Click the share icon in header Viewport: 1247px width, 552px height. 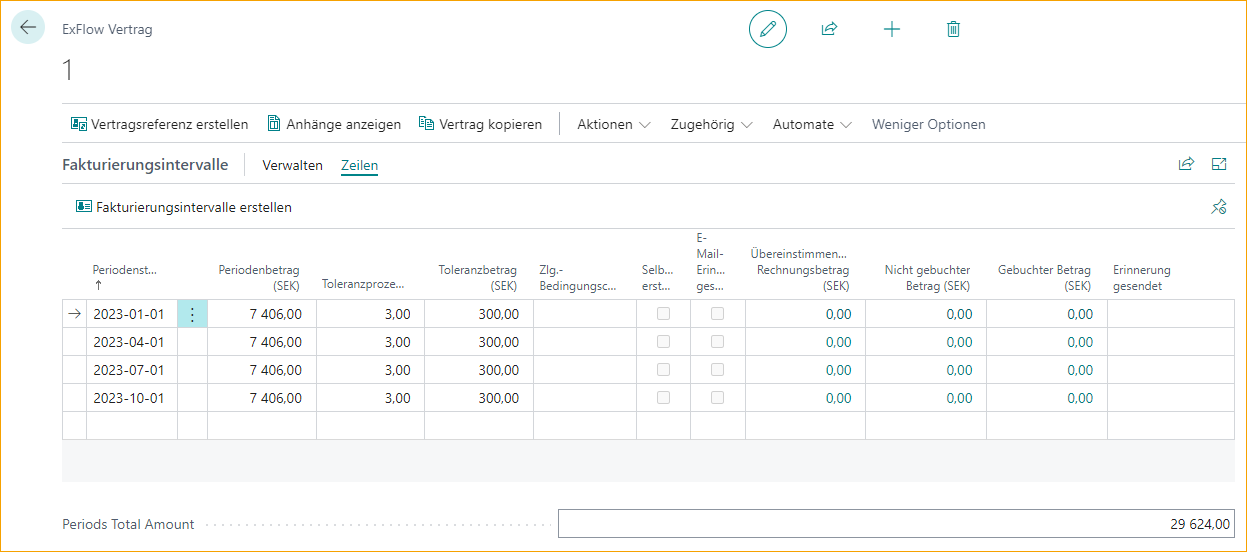(x=829, y=29)
